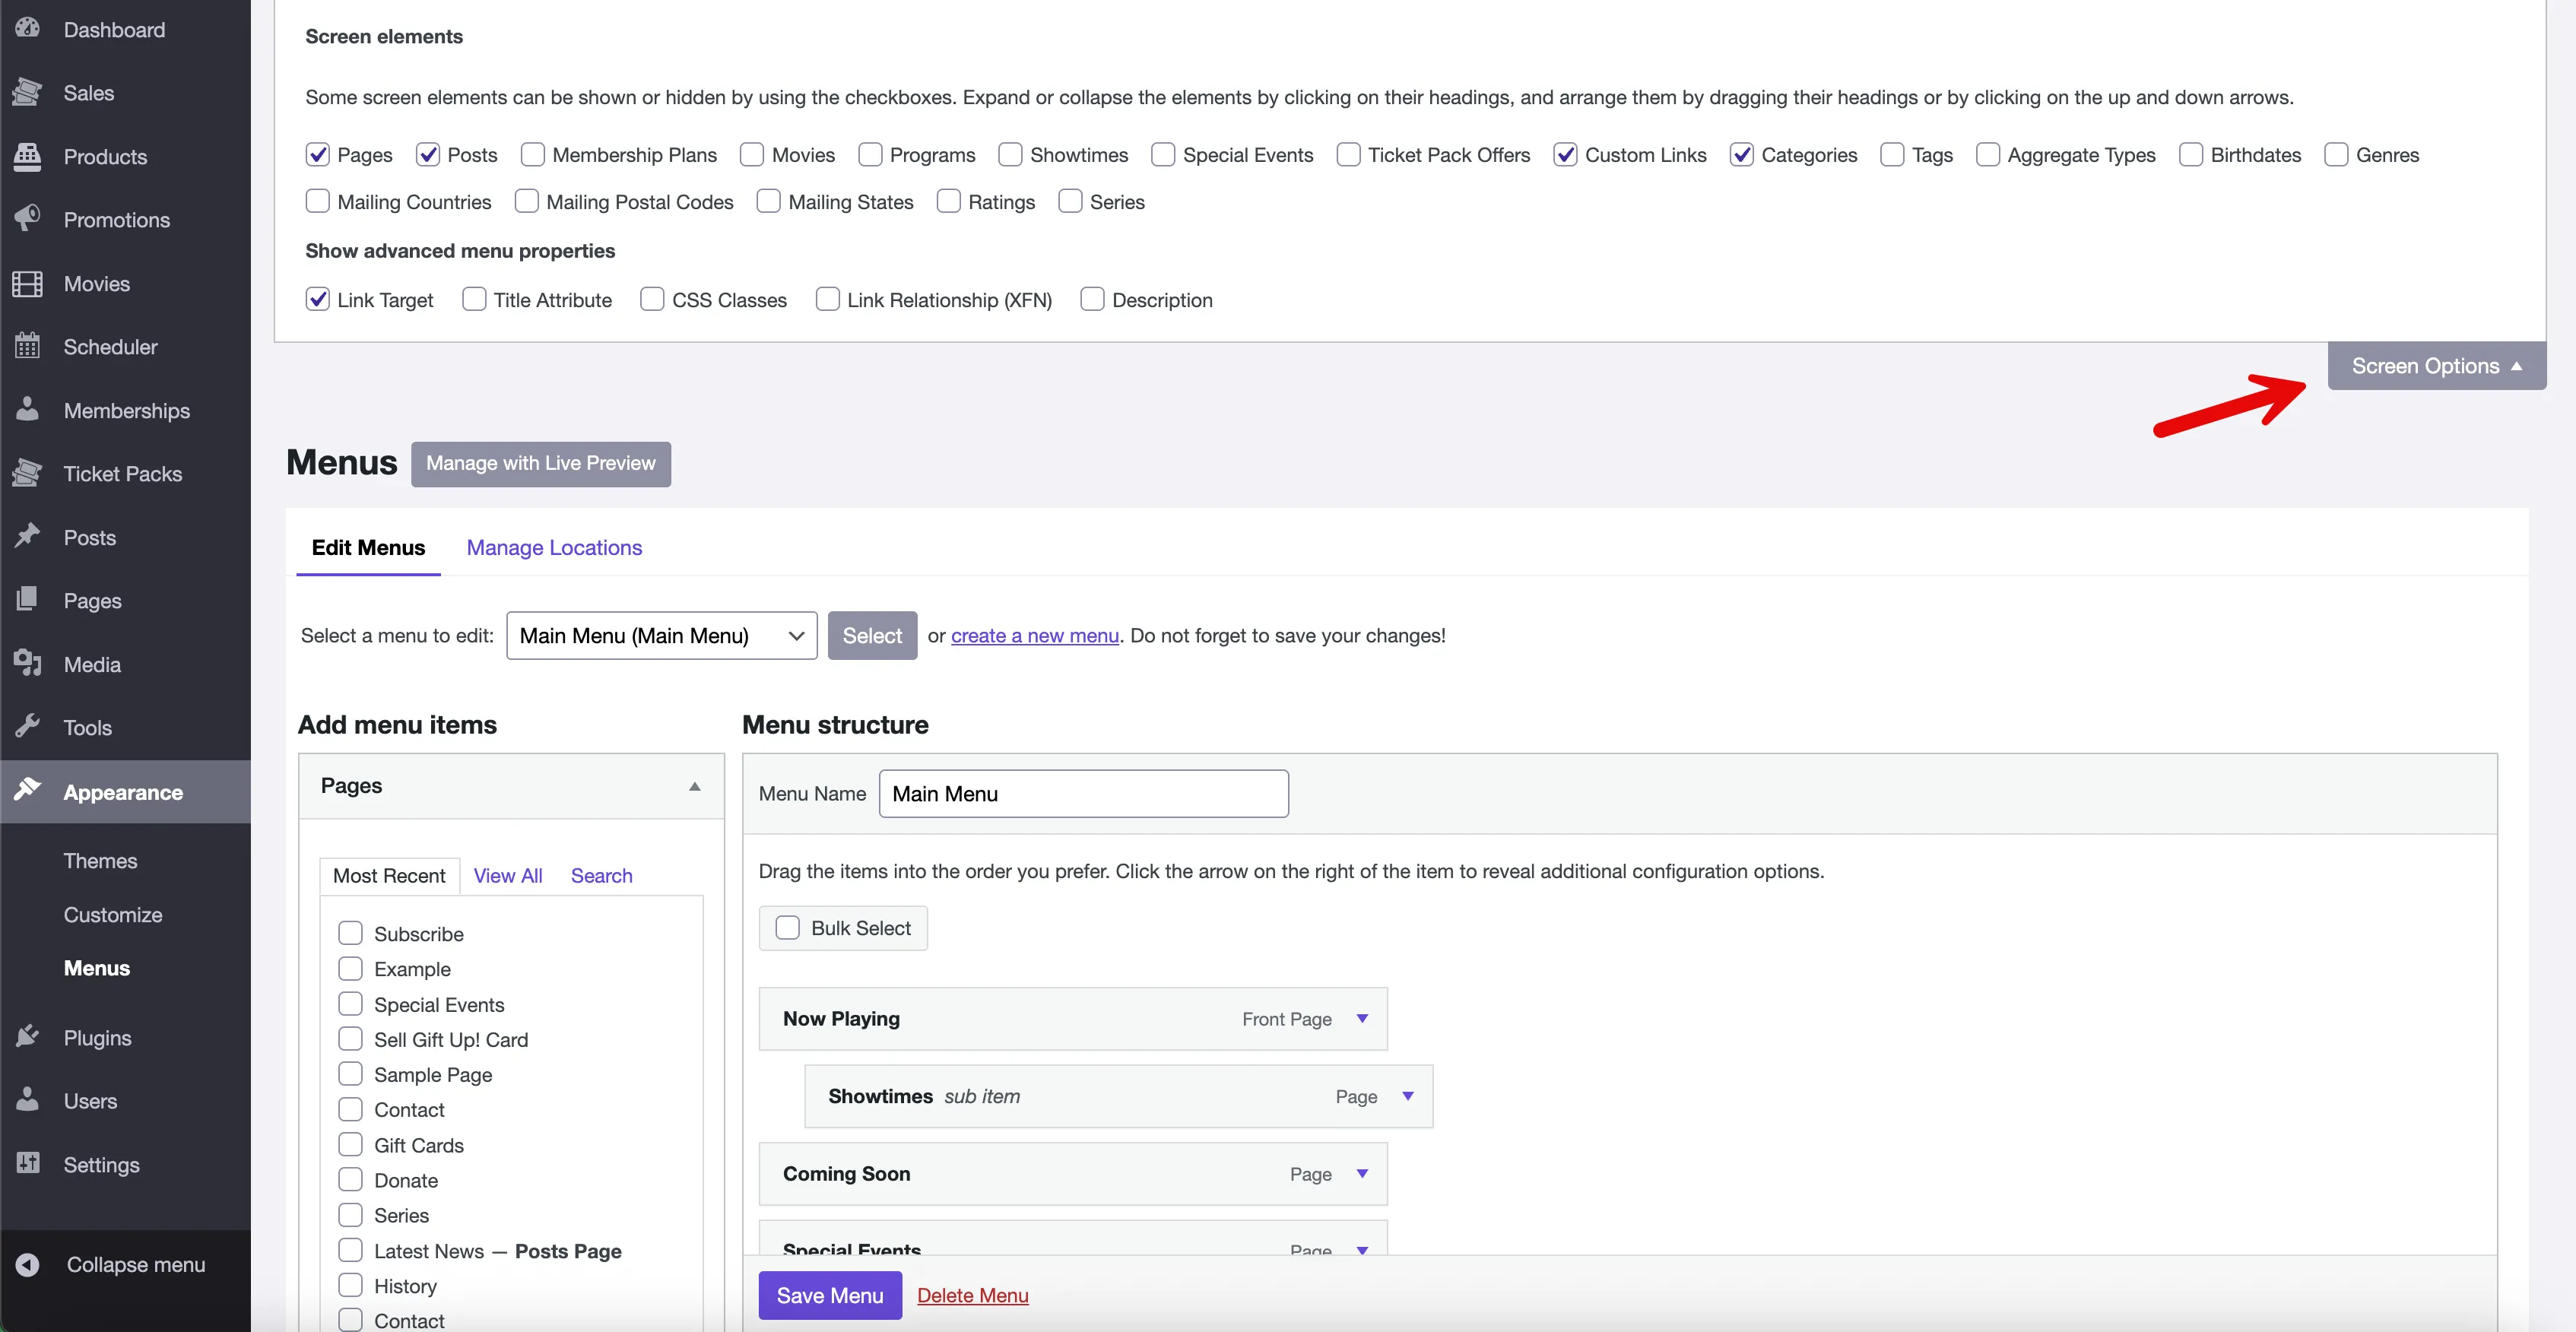This screenshot has width=2576, height=1332.
Task: Expand the Showtimes sub item arrow
Action: (1408, 1096)
